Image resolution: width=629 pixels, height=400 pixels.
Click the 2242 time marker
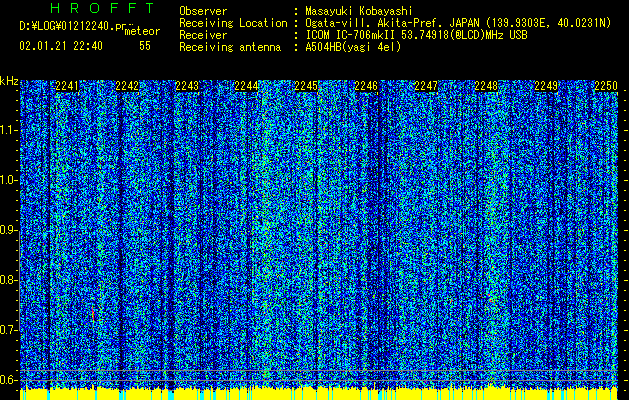tap(127, 86)
